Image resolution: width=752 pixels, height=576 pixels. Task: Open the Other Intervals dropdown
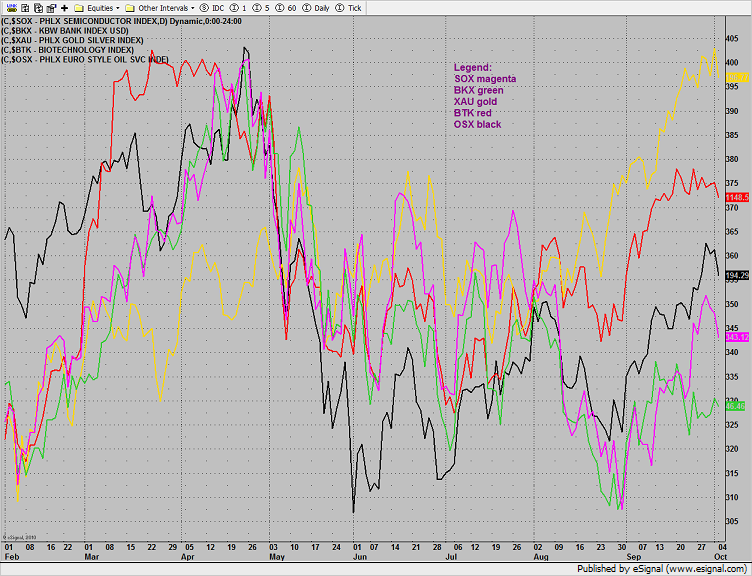[x=160, y=8]
